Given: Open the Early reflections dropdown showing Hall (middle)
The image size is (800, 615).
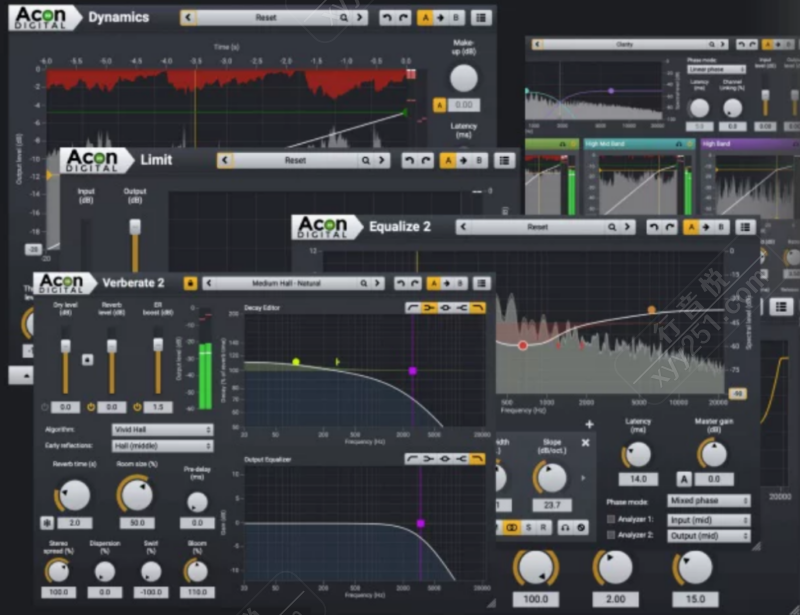Looking at the screenshot, I should tap(162, 446).
